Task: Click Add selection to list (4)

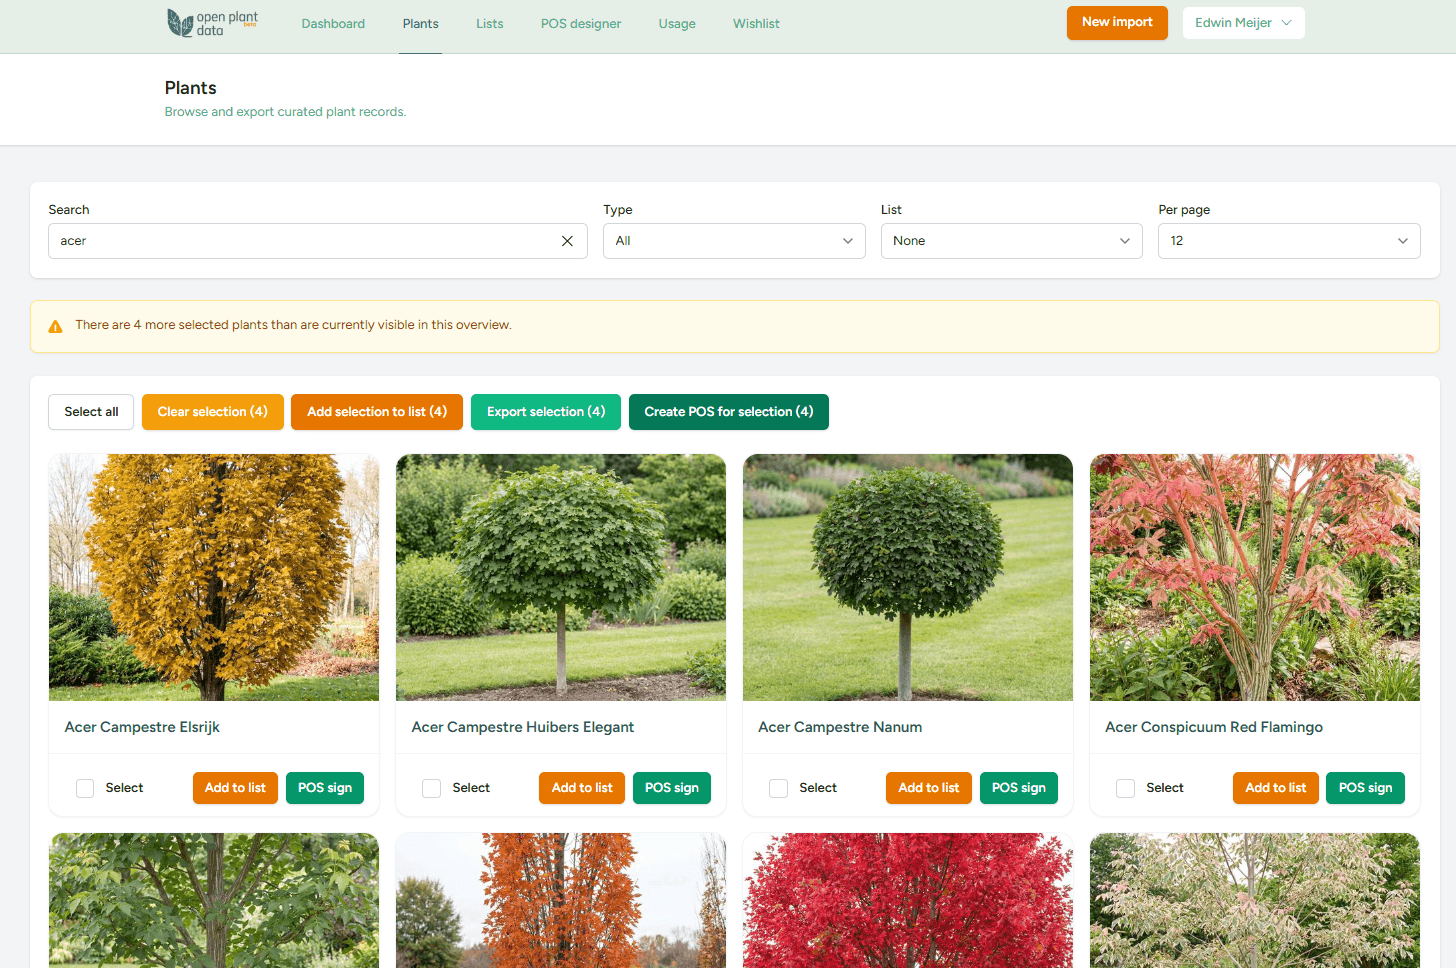Action: (377, 412)
